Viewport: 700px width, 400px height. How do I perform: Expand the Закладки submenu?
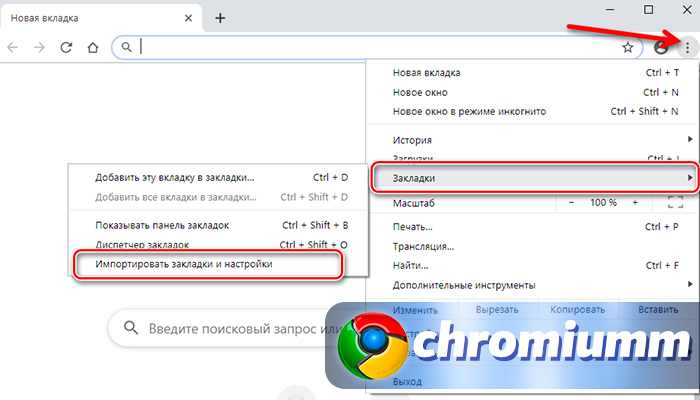pyautogui.click(x=535, y=178)
